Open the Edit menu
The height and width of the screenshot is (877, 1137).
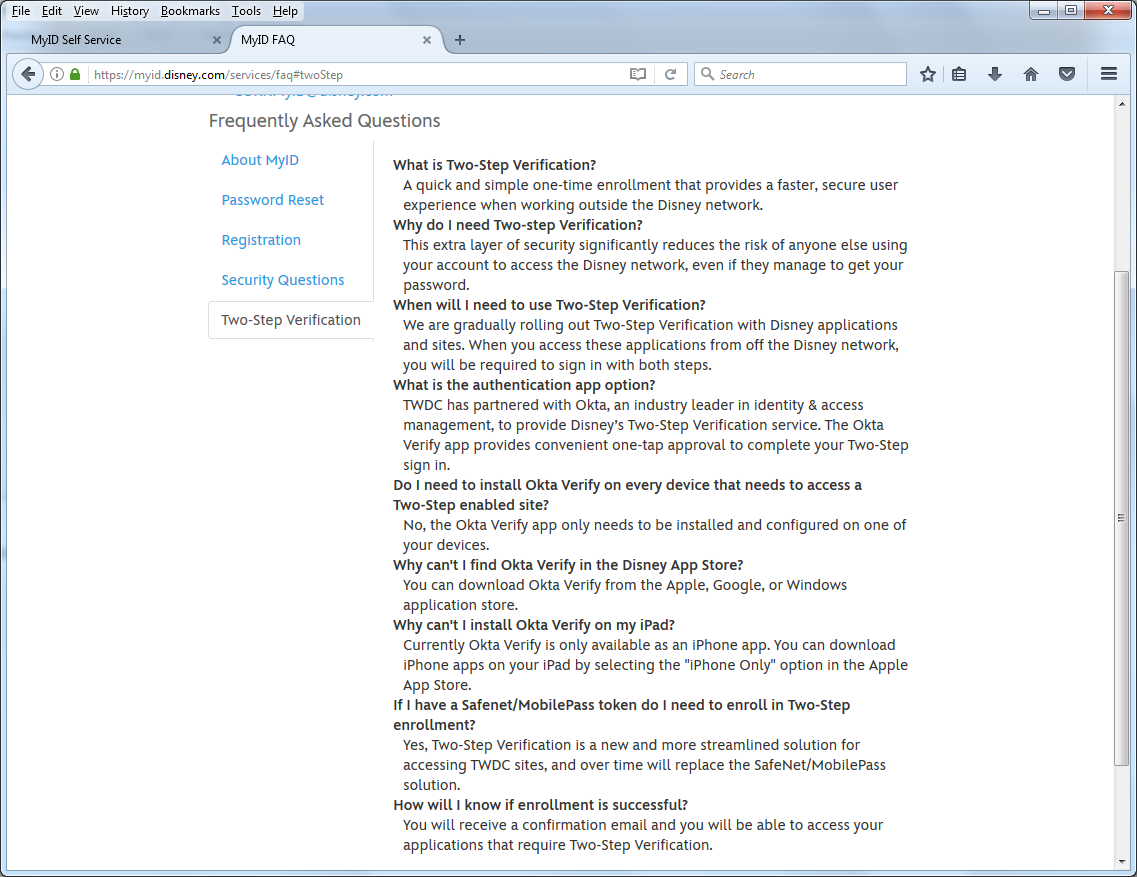(51, 11)
